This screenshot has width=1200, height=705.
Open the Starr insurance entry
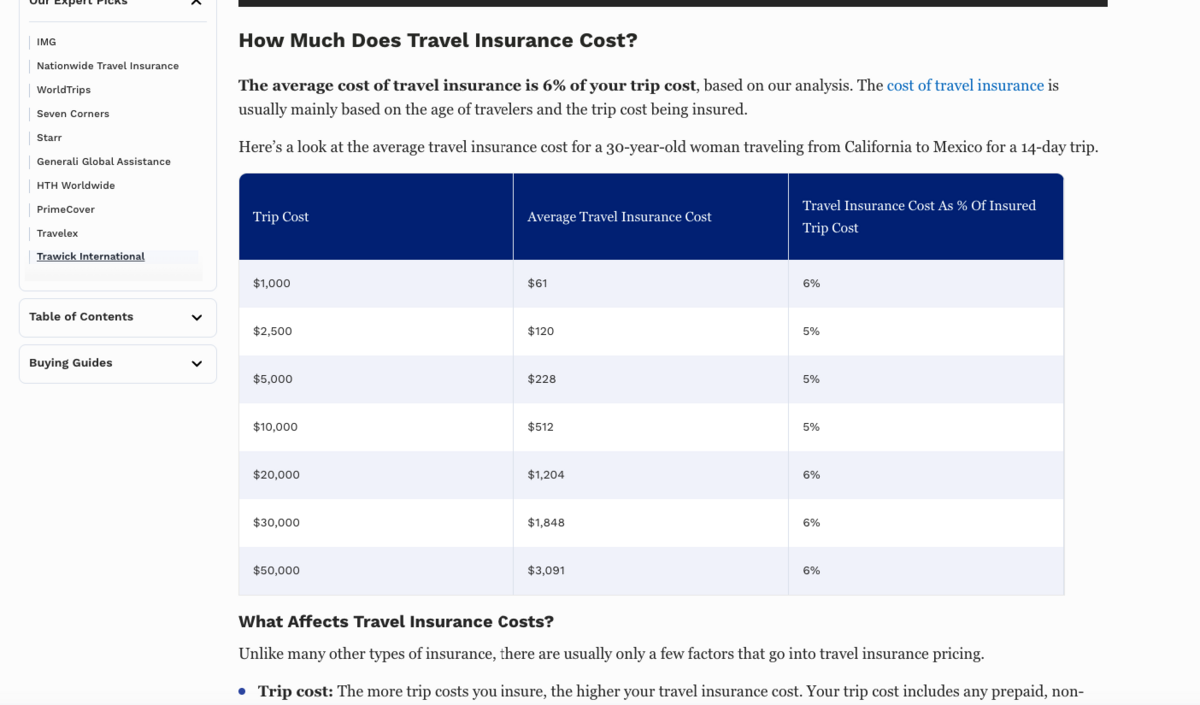coord(49,137)
